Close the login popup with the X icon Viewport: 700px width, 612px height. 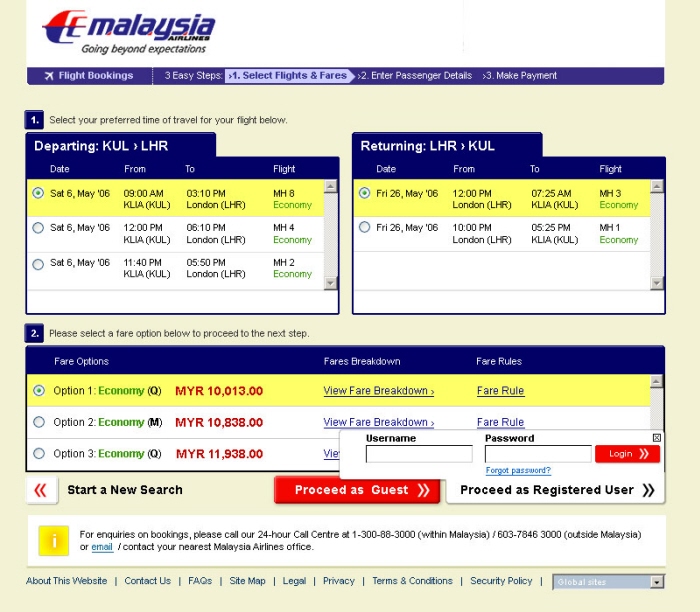657,438
